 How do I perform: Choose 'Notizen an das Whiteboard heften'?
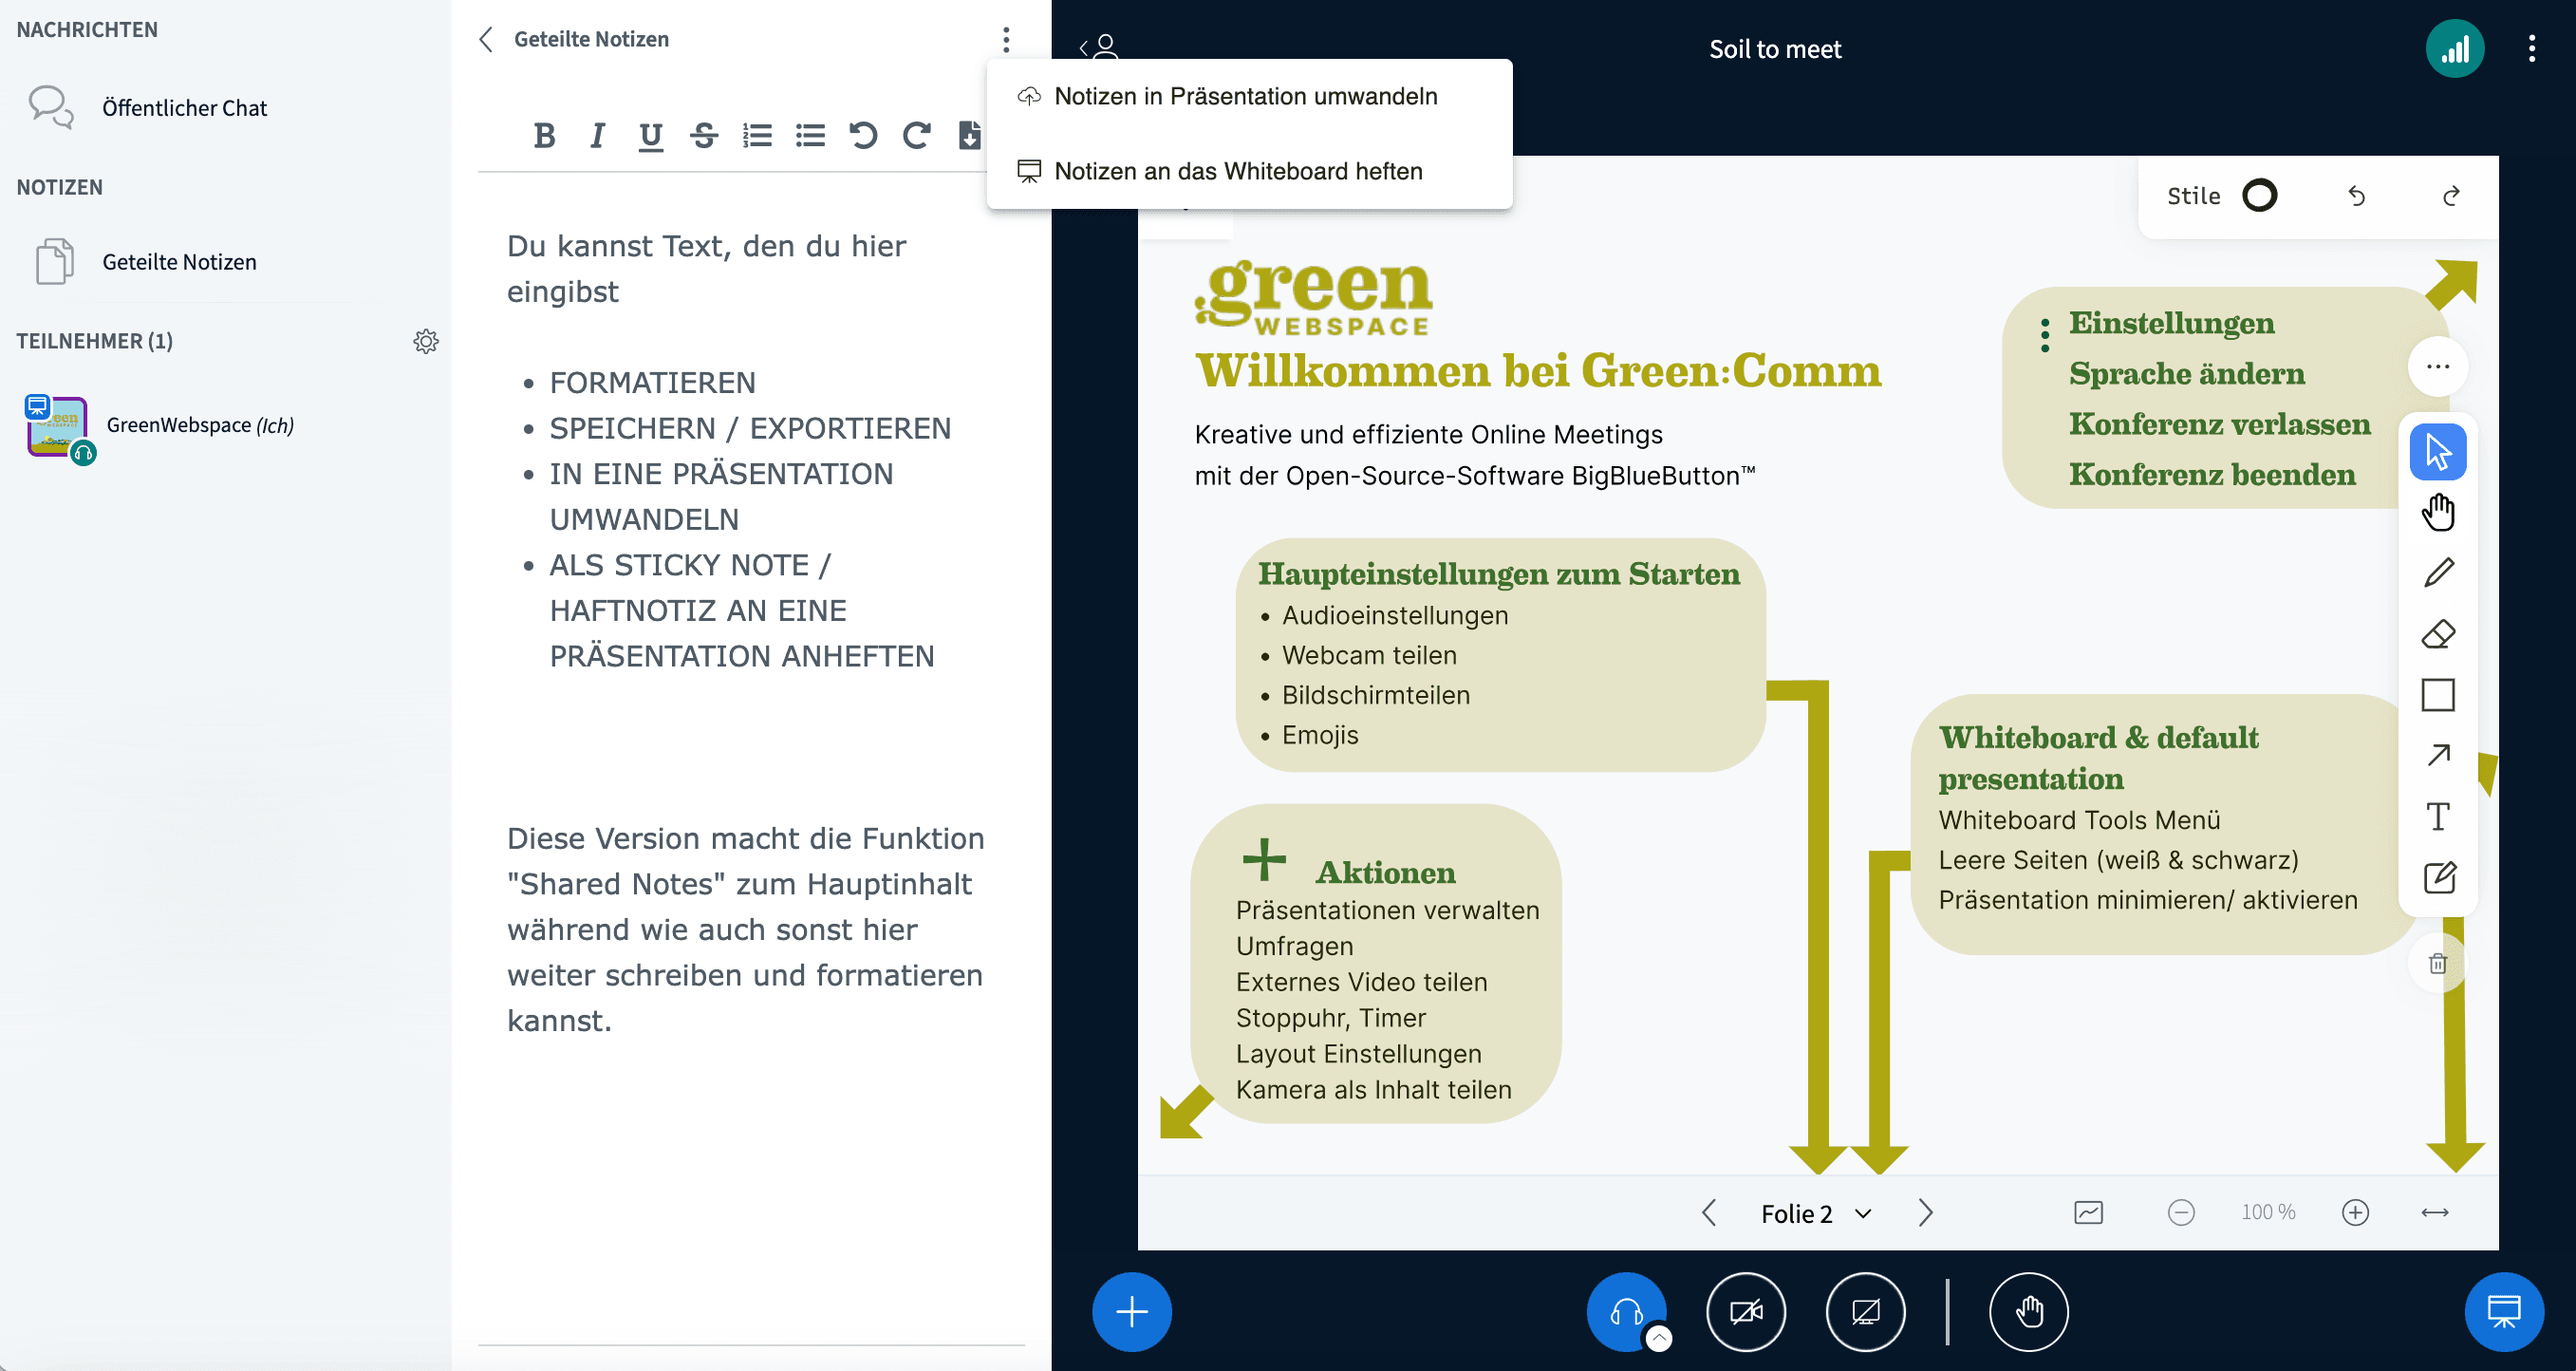click(x=1238, y=171)
